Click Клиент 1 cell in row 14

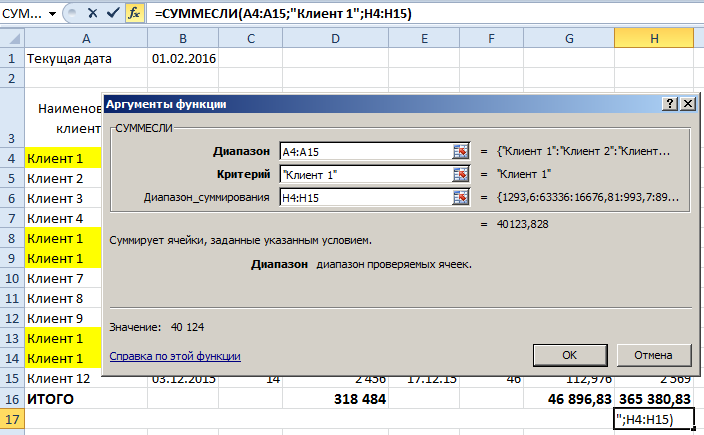coord(63,358)
